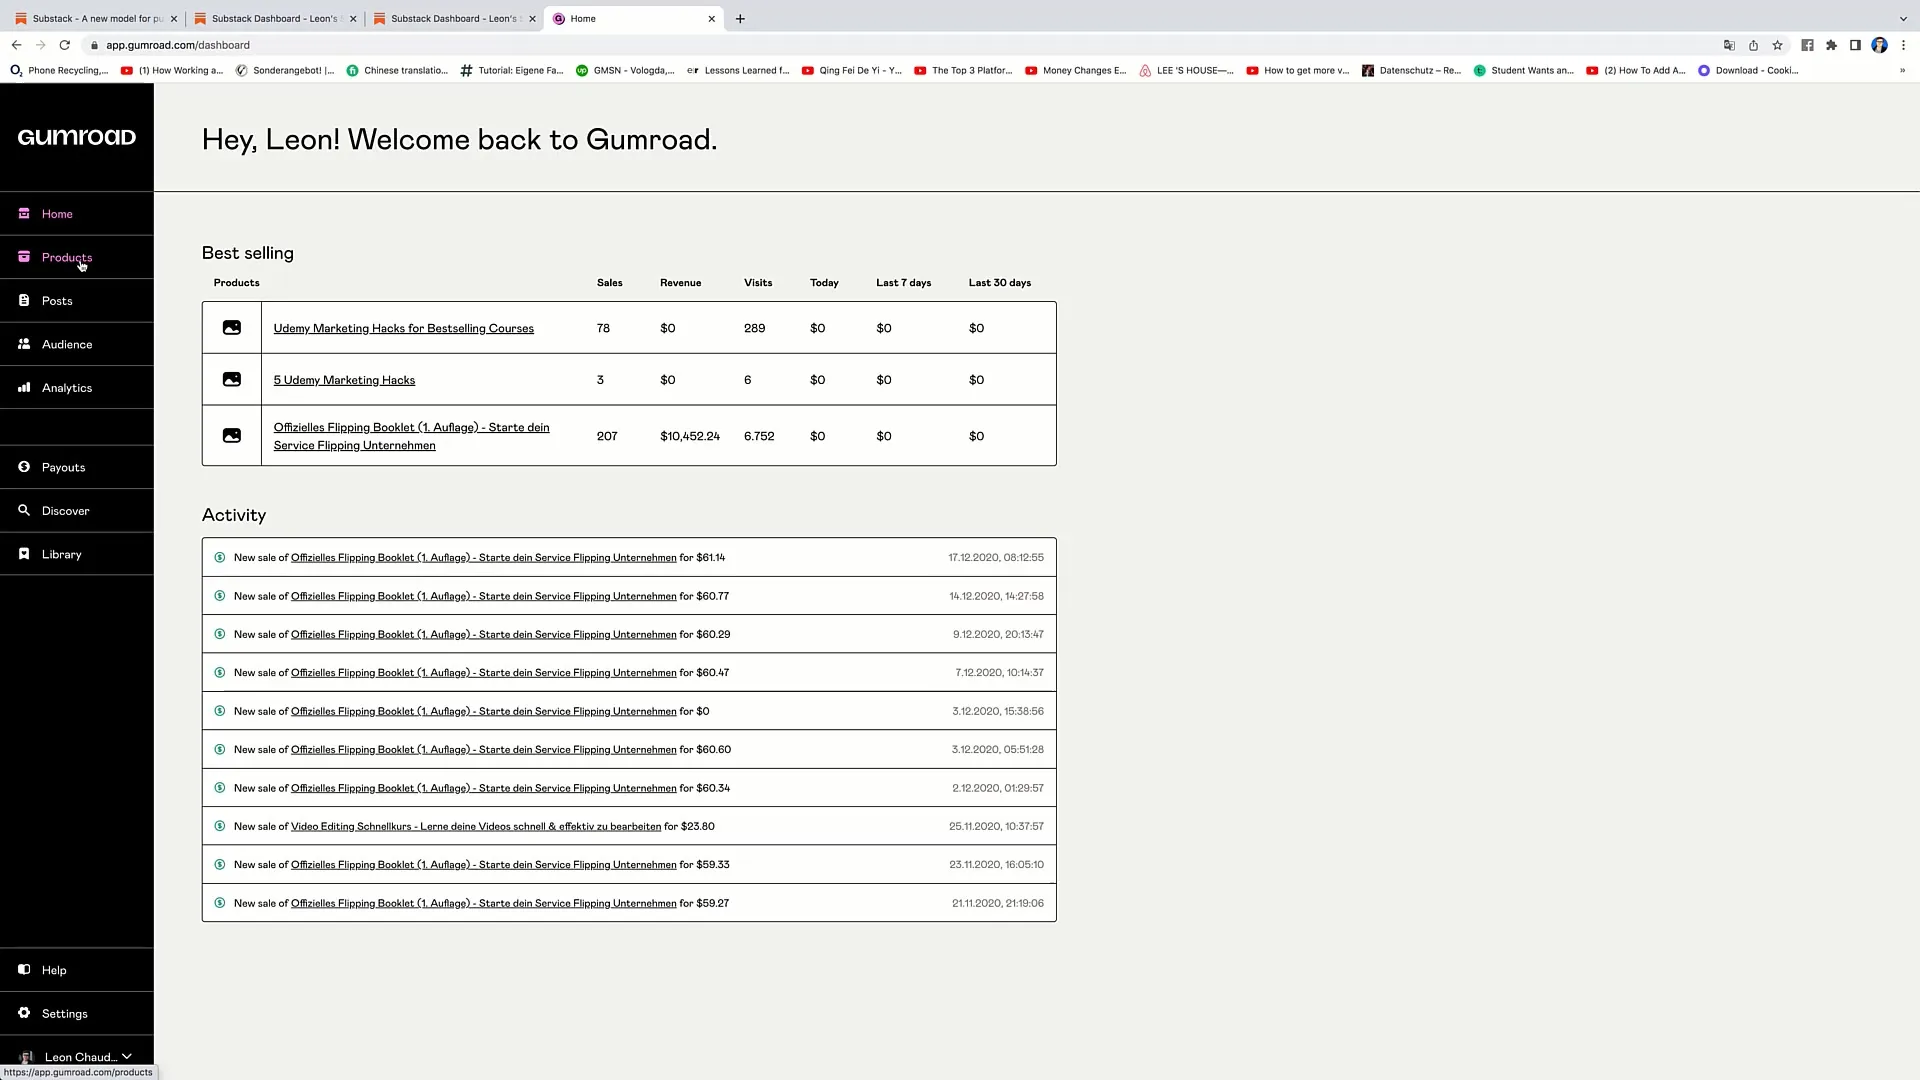1920x1080 pixels.
Task: Click the share icon in address bar
Action: click(x=1753, y=45)
